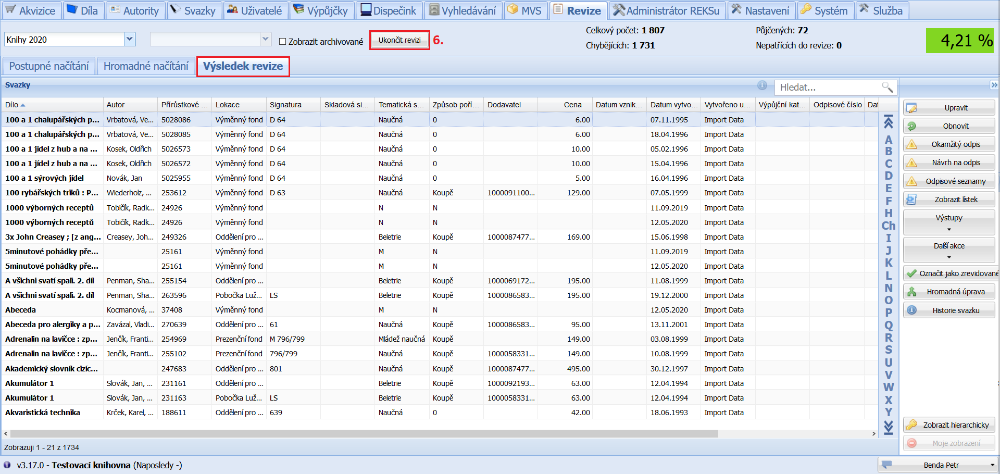
Task: Open the Hromadné načítání subtab
Action: point(144,67)
